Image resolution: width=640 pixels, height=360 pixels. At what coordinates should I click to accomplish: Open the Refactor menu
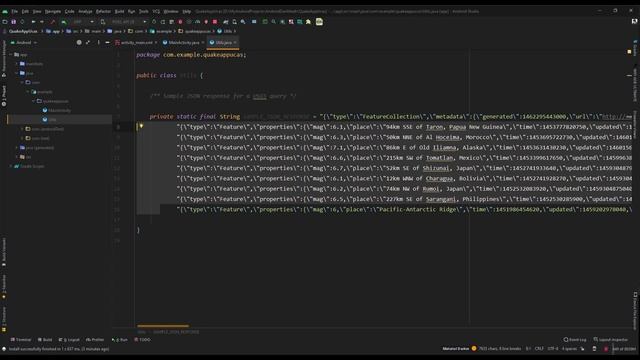click(103, 11)
